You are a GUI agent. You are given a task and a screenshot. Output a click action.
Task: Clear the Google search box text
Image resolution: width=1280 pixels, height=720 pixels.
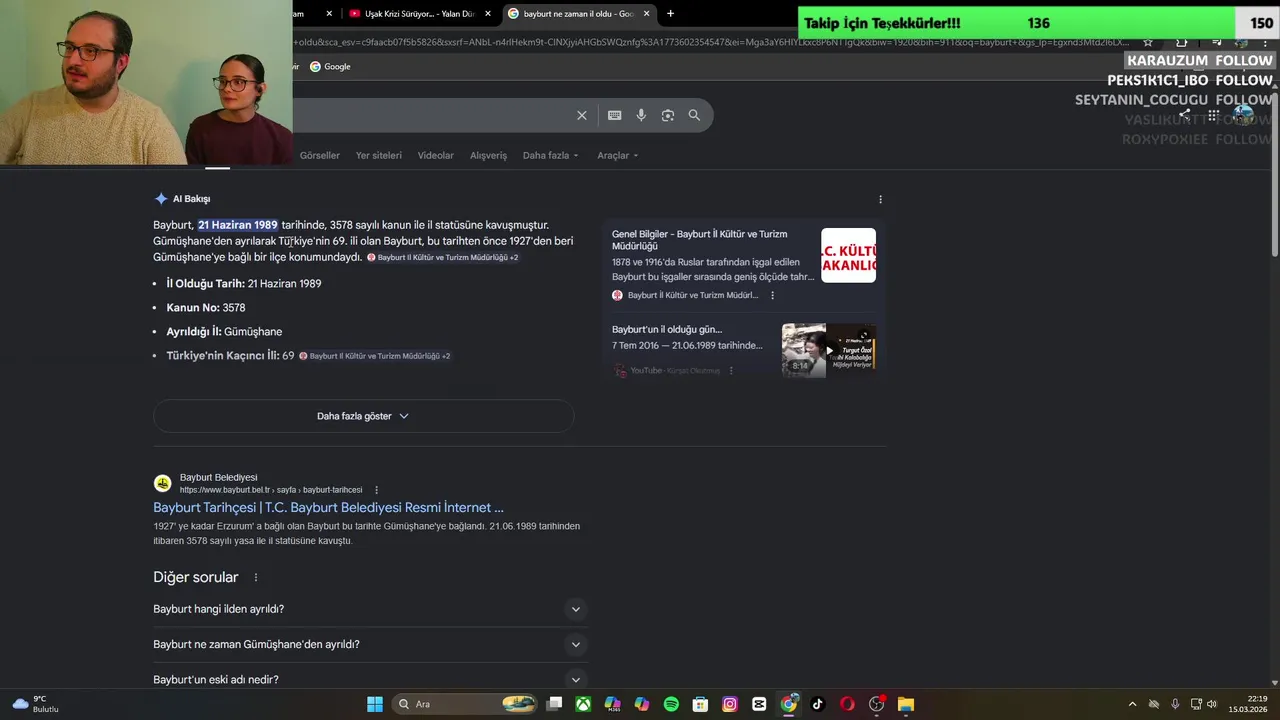point(582,115)
